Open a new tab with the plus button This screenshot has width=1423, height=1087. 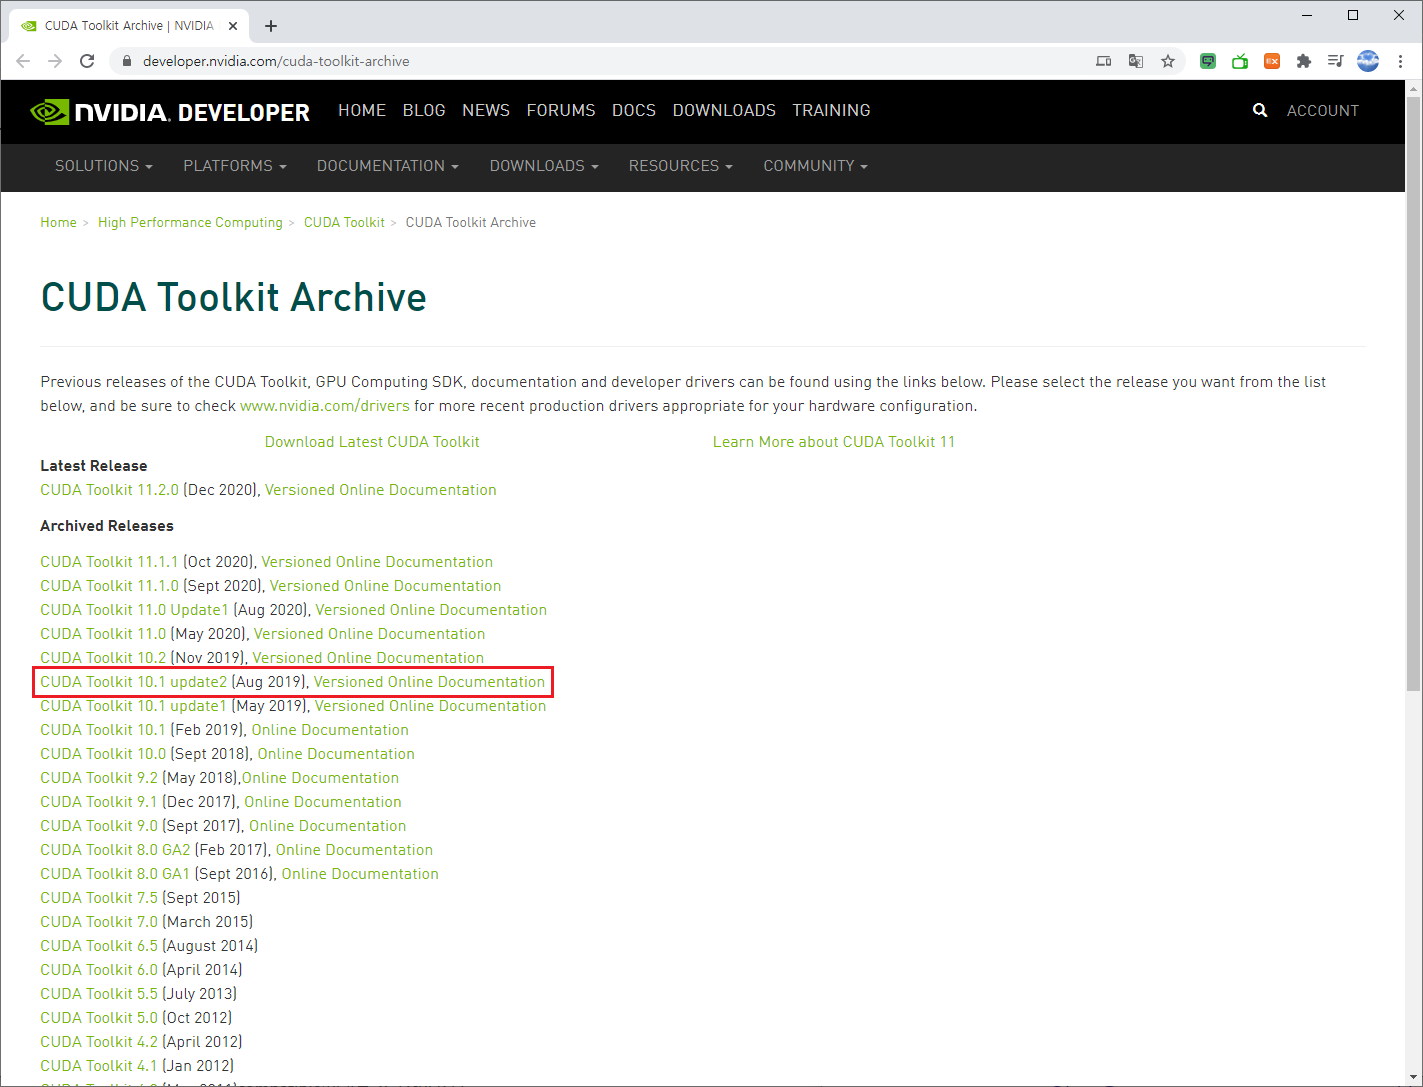tap(271, 26)
